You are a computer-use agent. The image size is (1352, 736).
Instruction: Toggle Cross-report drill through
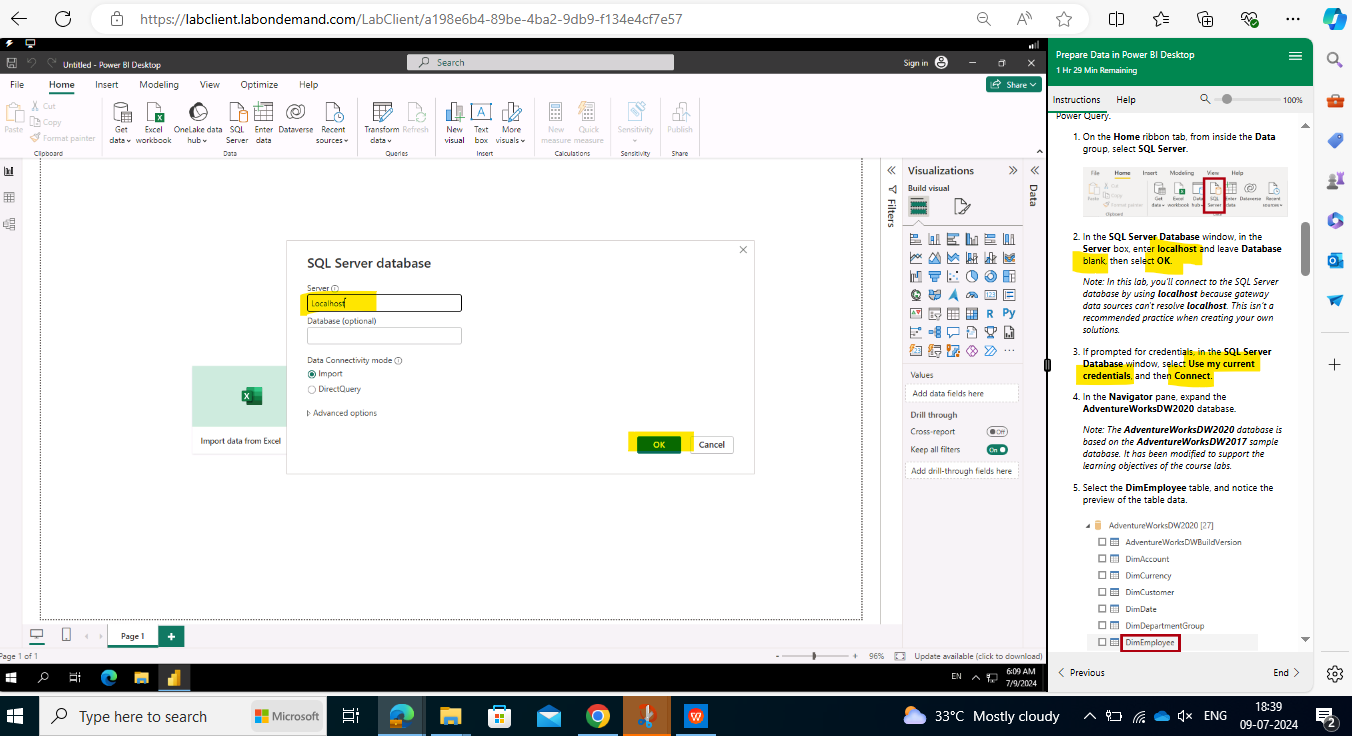(x=997, y=432)
